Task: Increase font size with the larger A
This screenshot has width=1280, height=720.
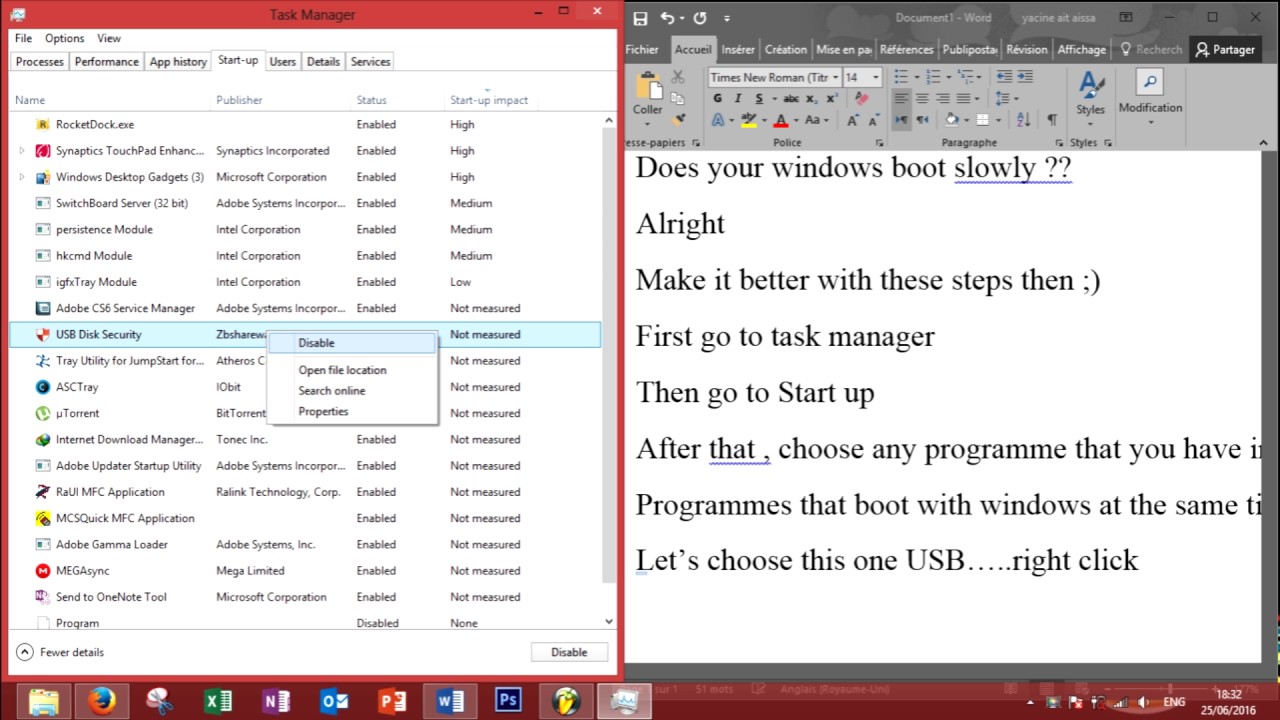Action: point(852,120)
